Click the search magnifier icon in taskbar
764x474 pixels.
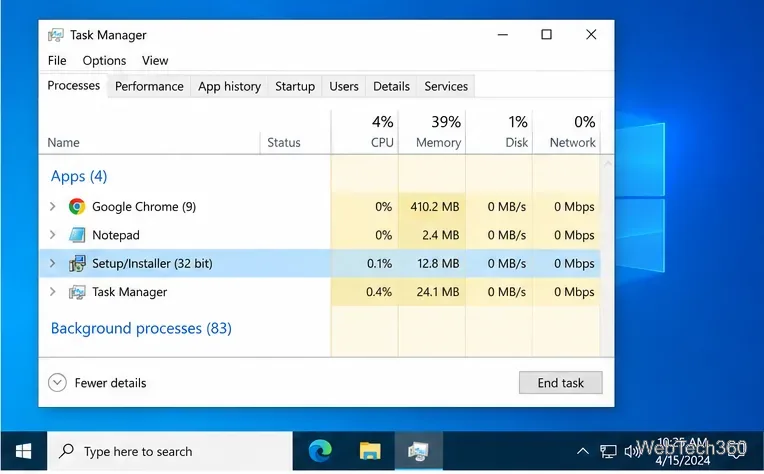66,451
